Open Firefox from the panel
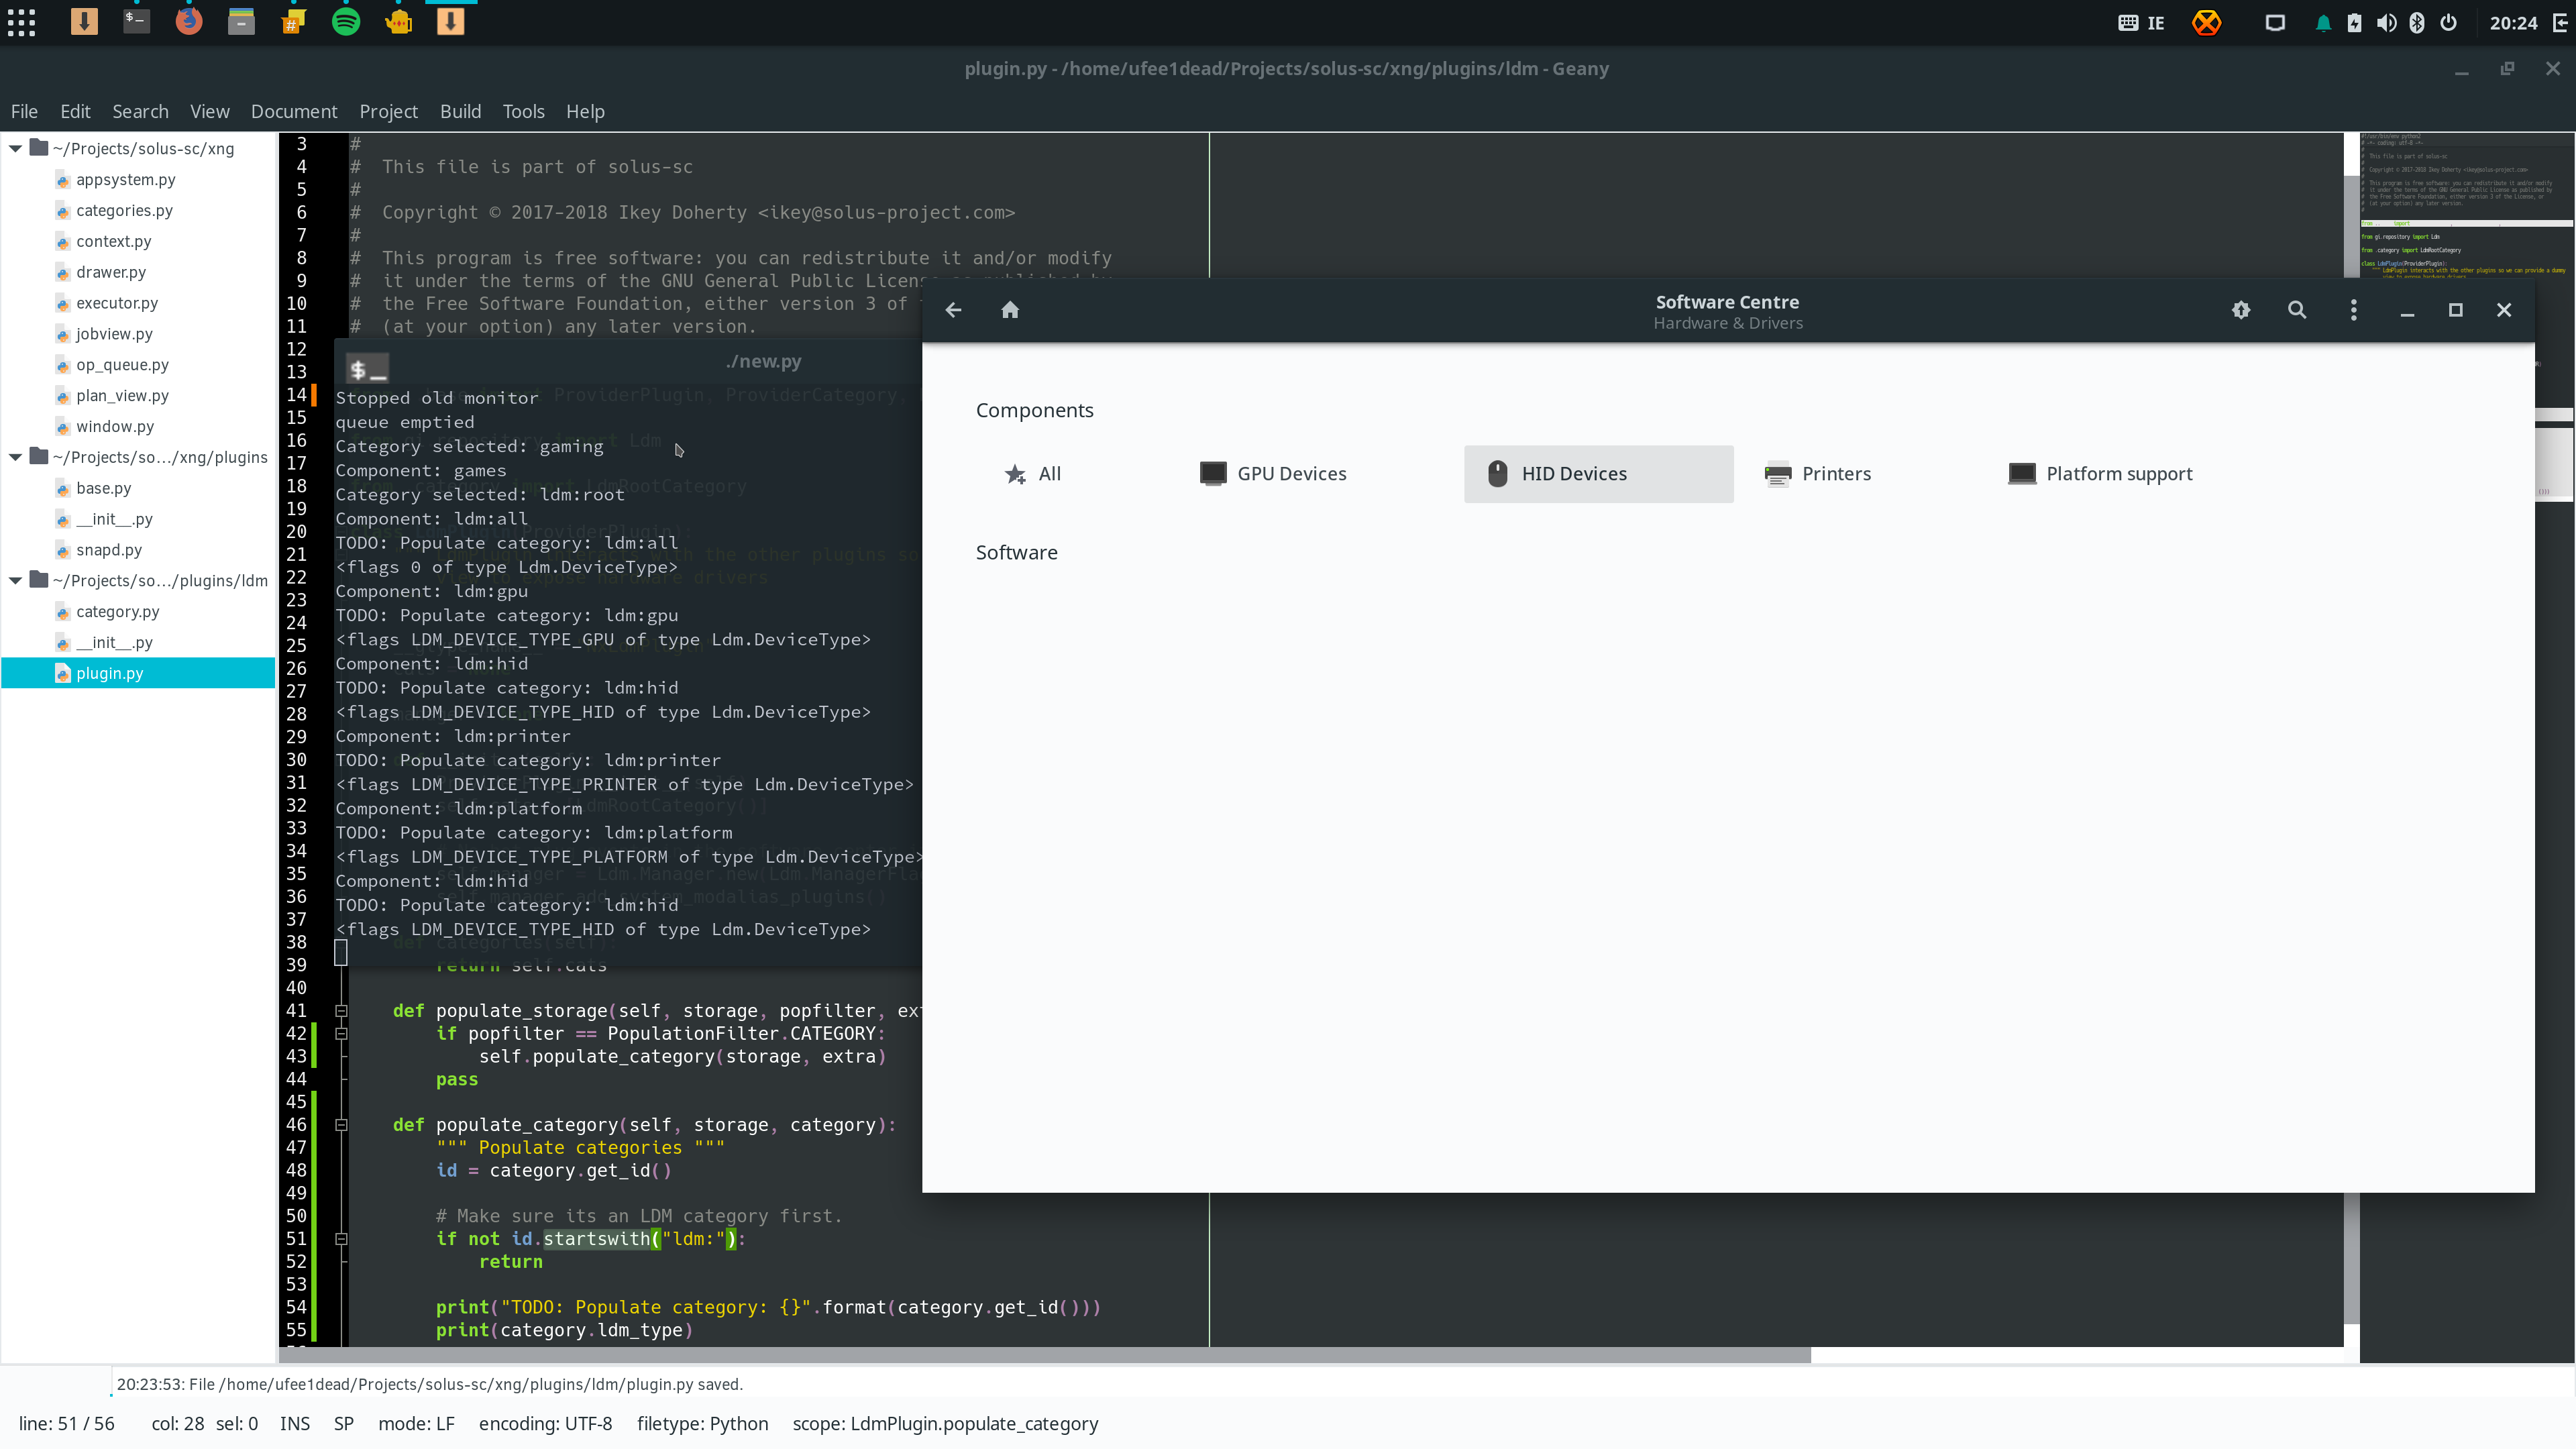This screenshot has height=1449, width=2576. (x=188, y=21)
